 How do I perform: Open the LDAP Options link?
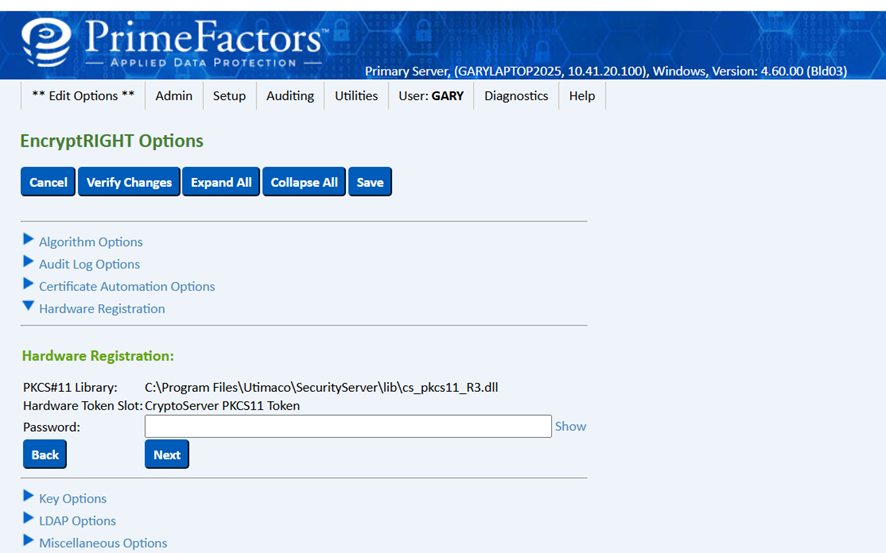tap(77, 521)
